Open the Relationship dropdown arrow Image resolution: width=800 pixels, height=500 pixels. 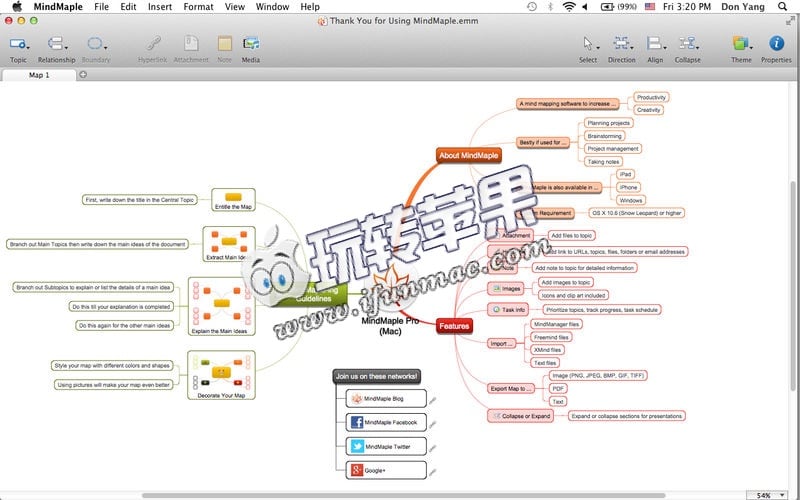tap(66, 47)
